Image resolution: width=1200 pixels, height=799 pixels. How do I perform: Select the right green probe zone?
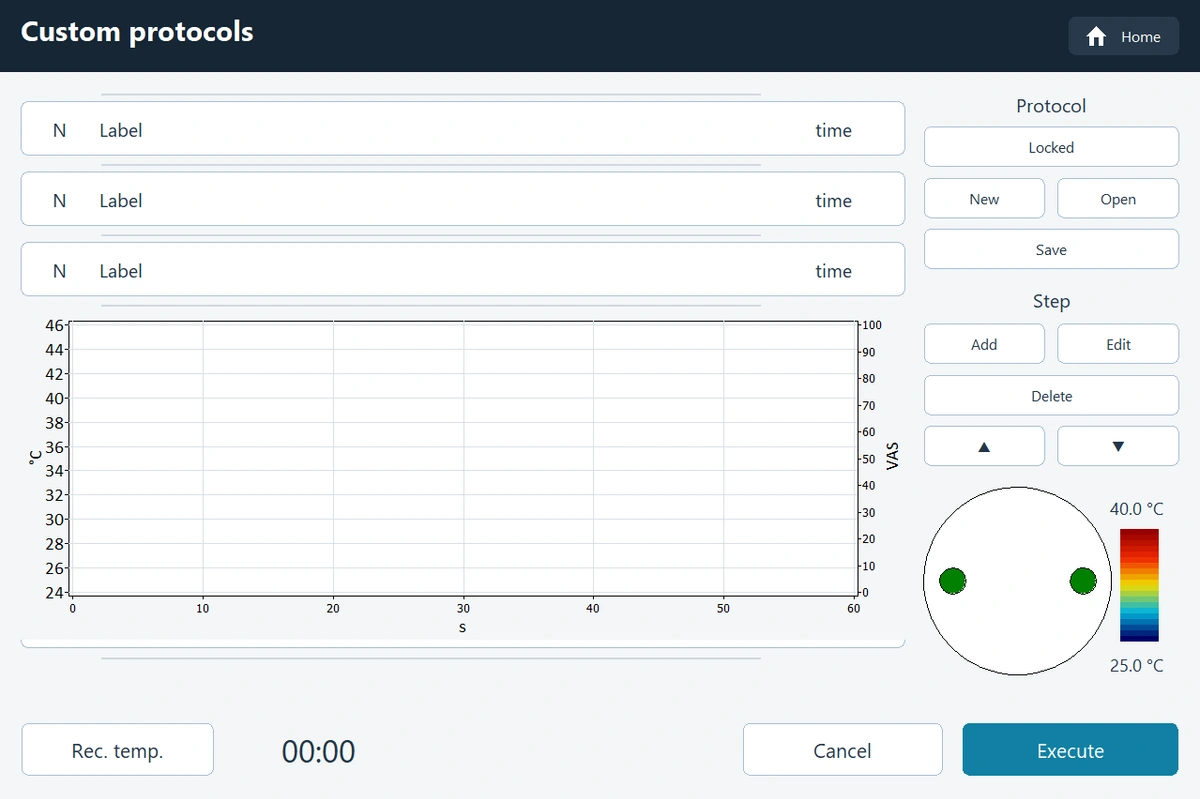[x=1083, y=581]
